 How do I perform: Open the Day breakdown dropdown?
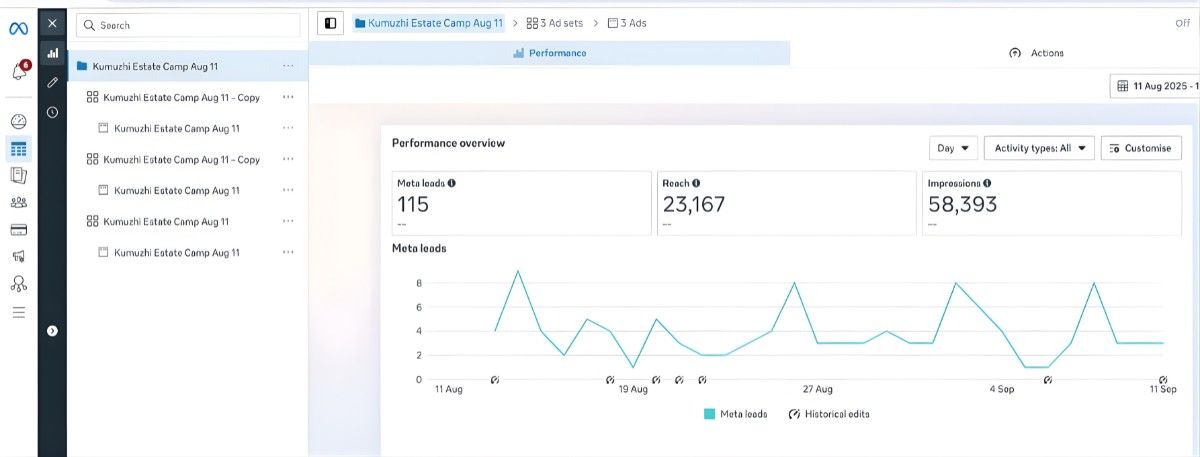[x=952, y=148]
